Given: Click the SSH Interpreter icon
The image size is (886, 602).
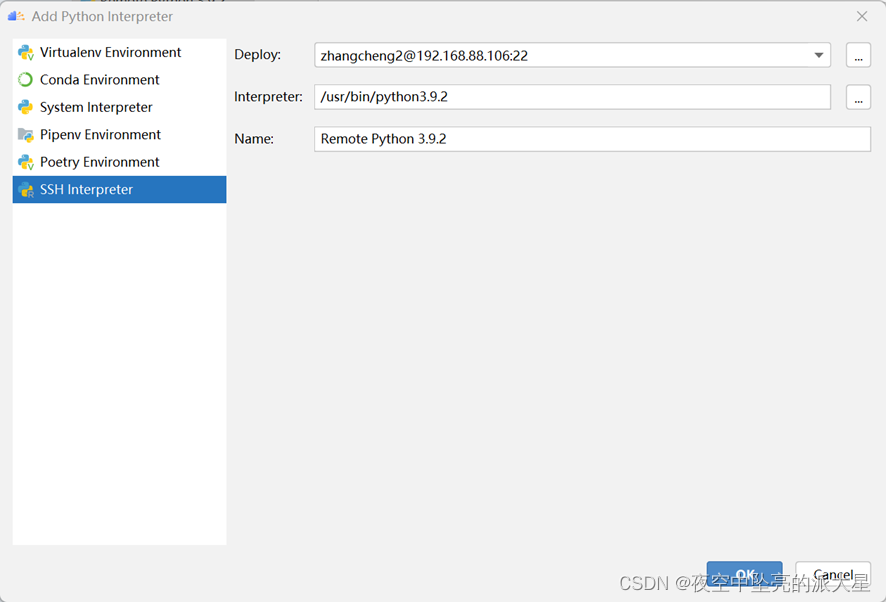Looking at the screenshot, I should tap(24, 189).
